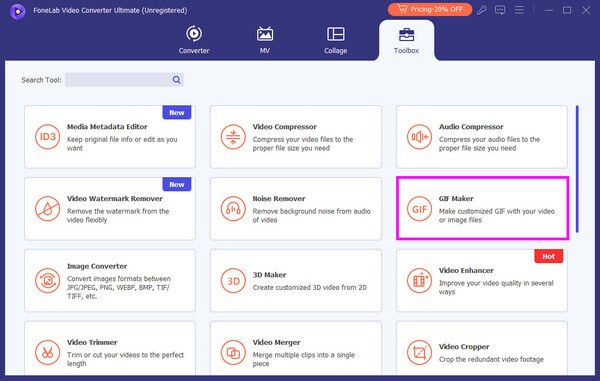Click 'Compress your video files' description
Viewport: 600px width, 381px height.
pyautogui.click(x=303, y=143)
